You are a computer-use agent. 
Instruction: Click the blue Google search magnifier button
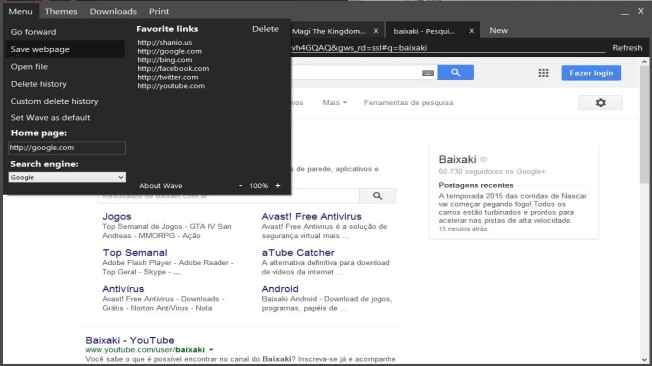[x=455, y=72]
